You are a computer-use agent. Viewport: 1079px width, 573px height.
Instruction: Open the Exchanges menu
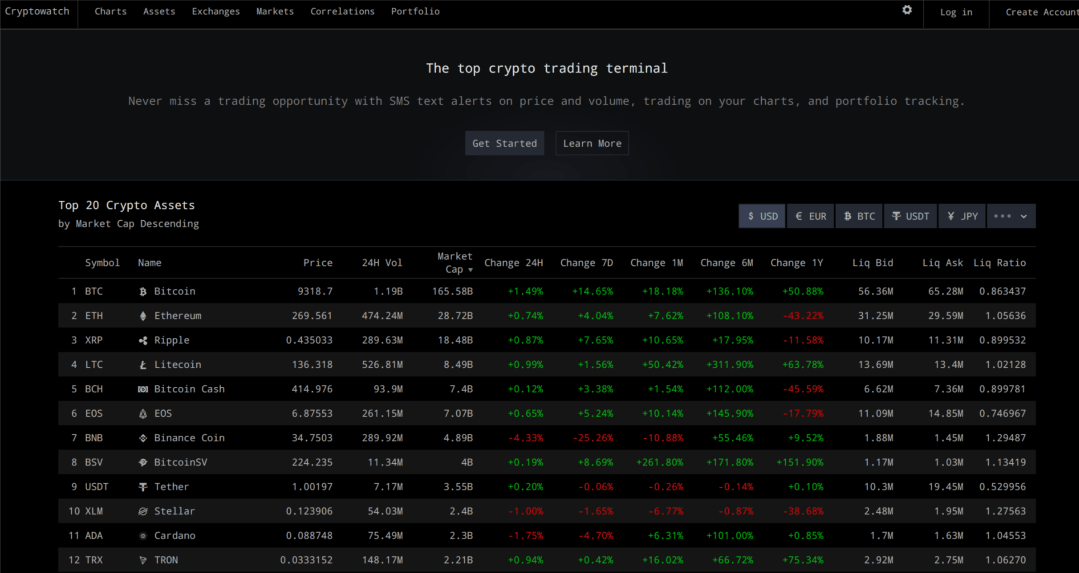pyautogui.click(x=215, y=12)
